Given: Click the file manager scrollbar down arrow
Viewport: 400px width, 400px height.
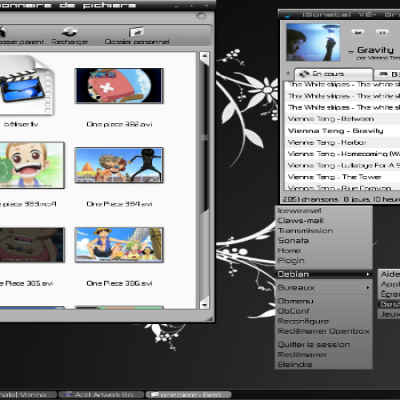Looking at the screenshot, I should [204, 304].
